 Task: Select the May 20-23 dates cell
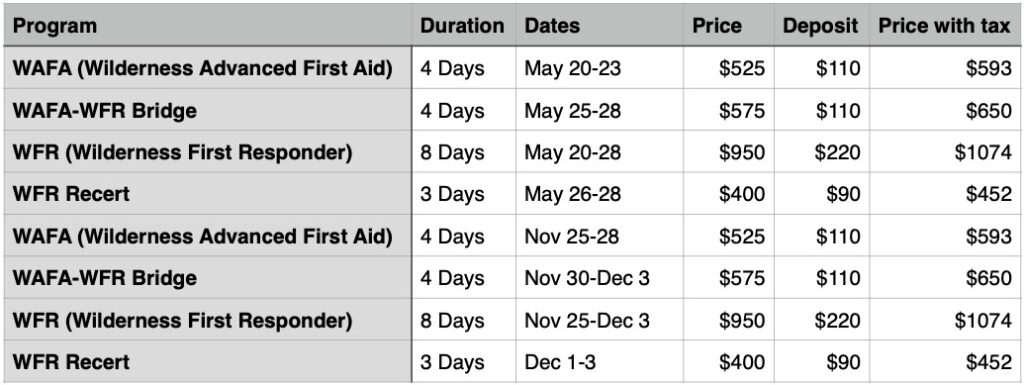point(599,68)
